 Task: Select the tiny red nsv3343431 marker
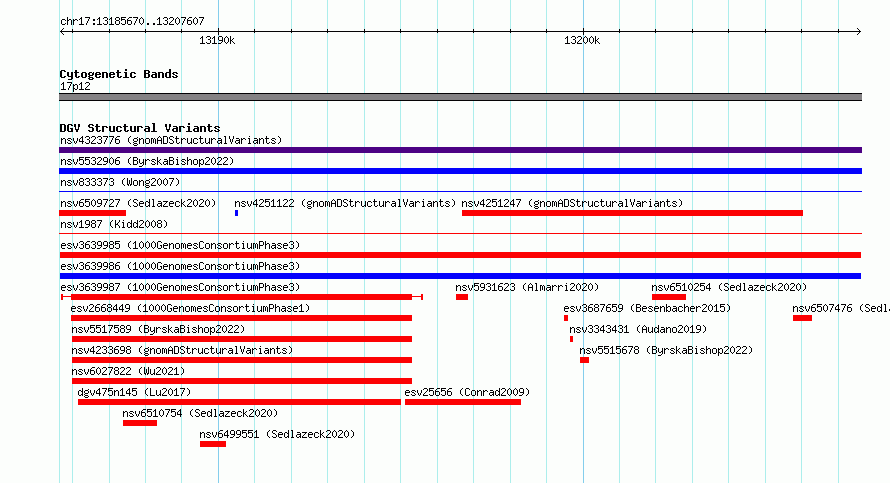pyautogui.click(x=571, y=339)
